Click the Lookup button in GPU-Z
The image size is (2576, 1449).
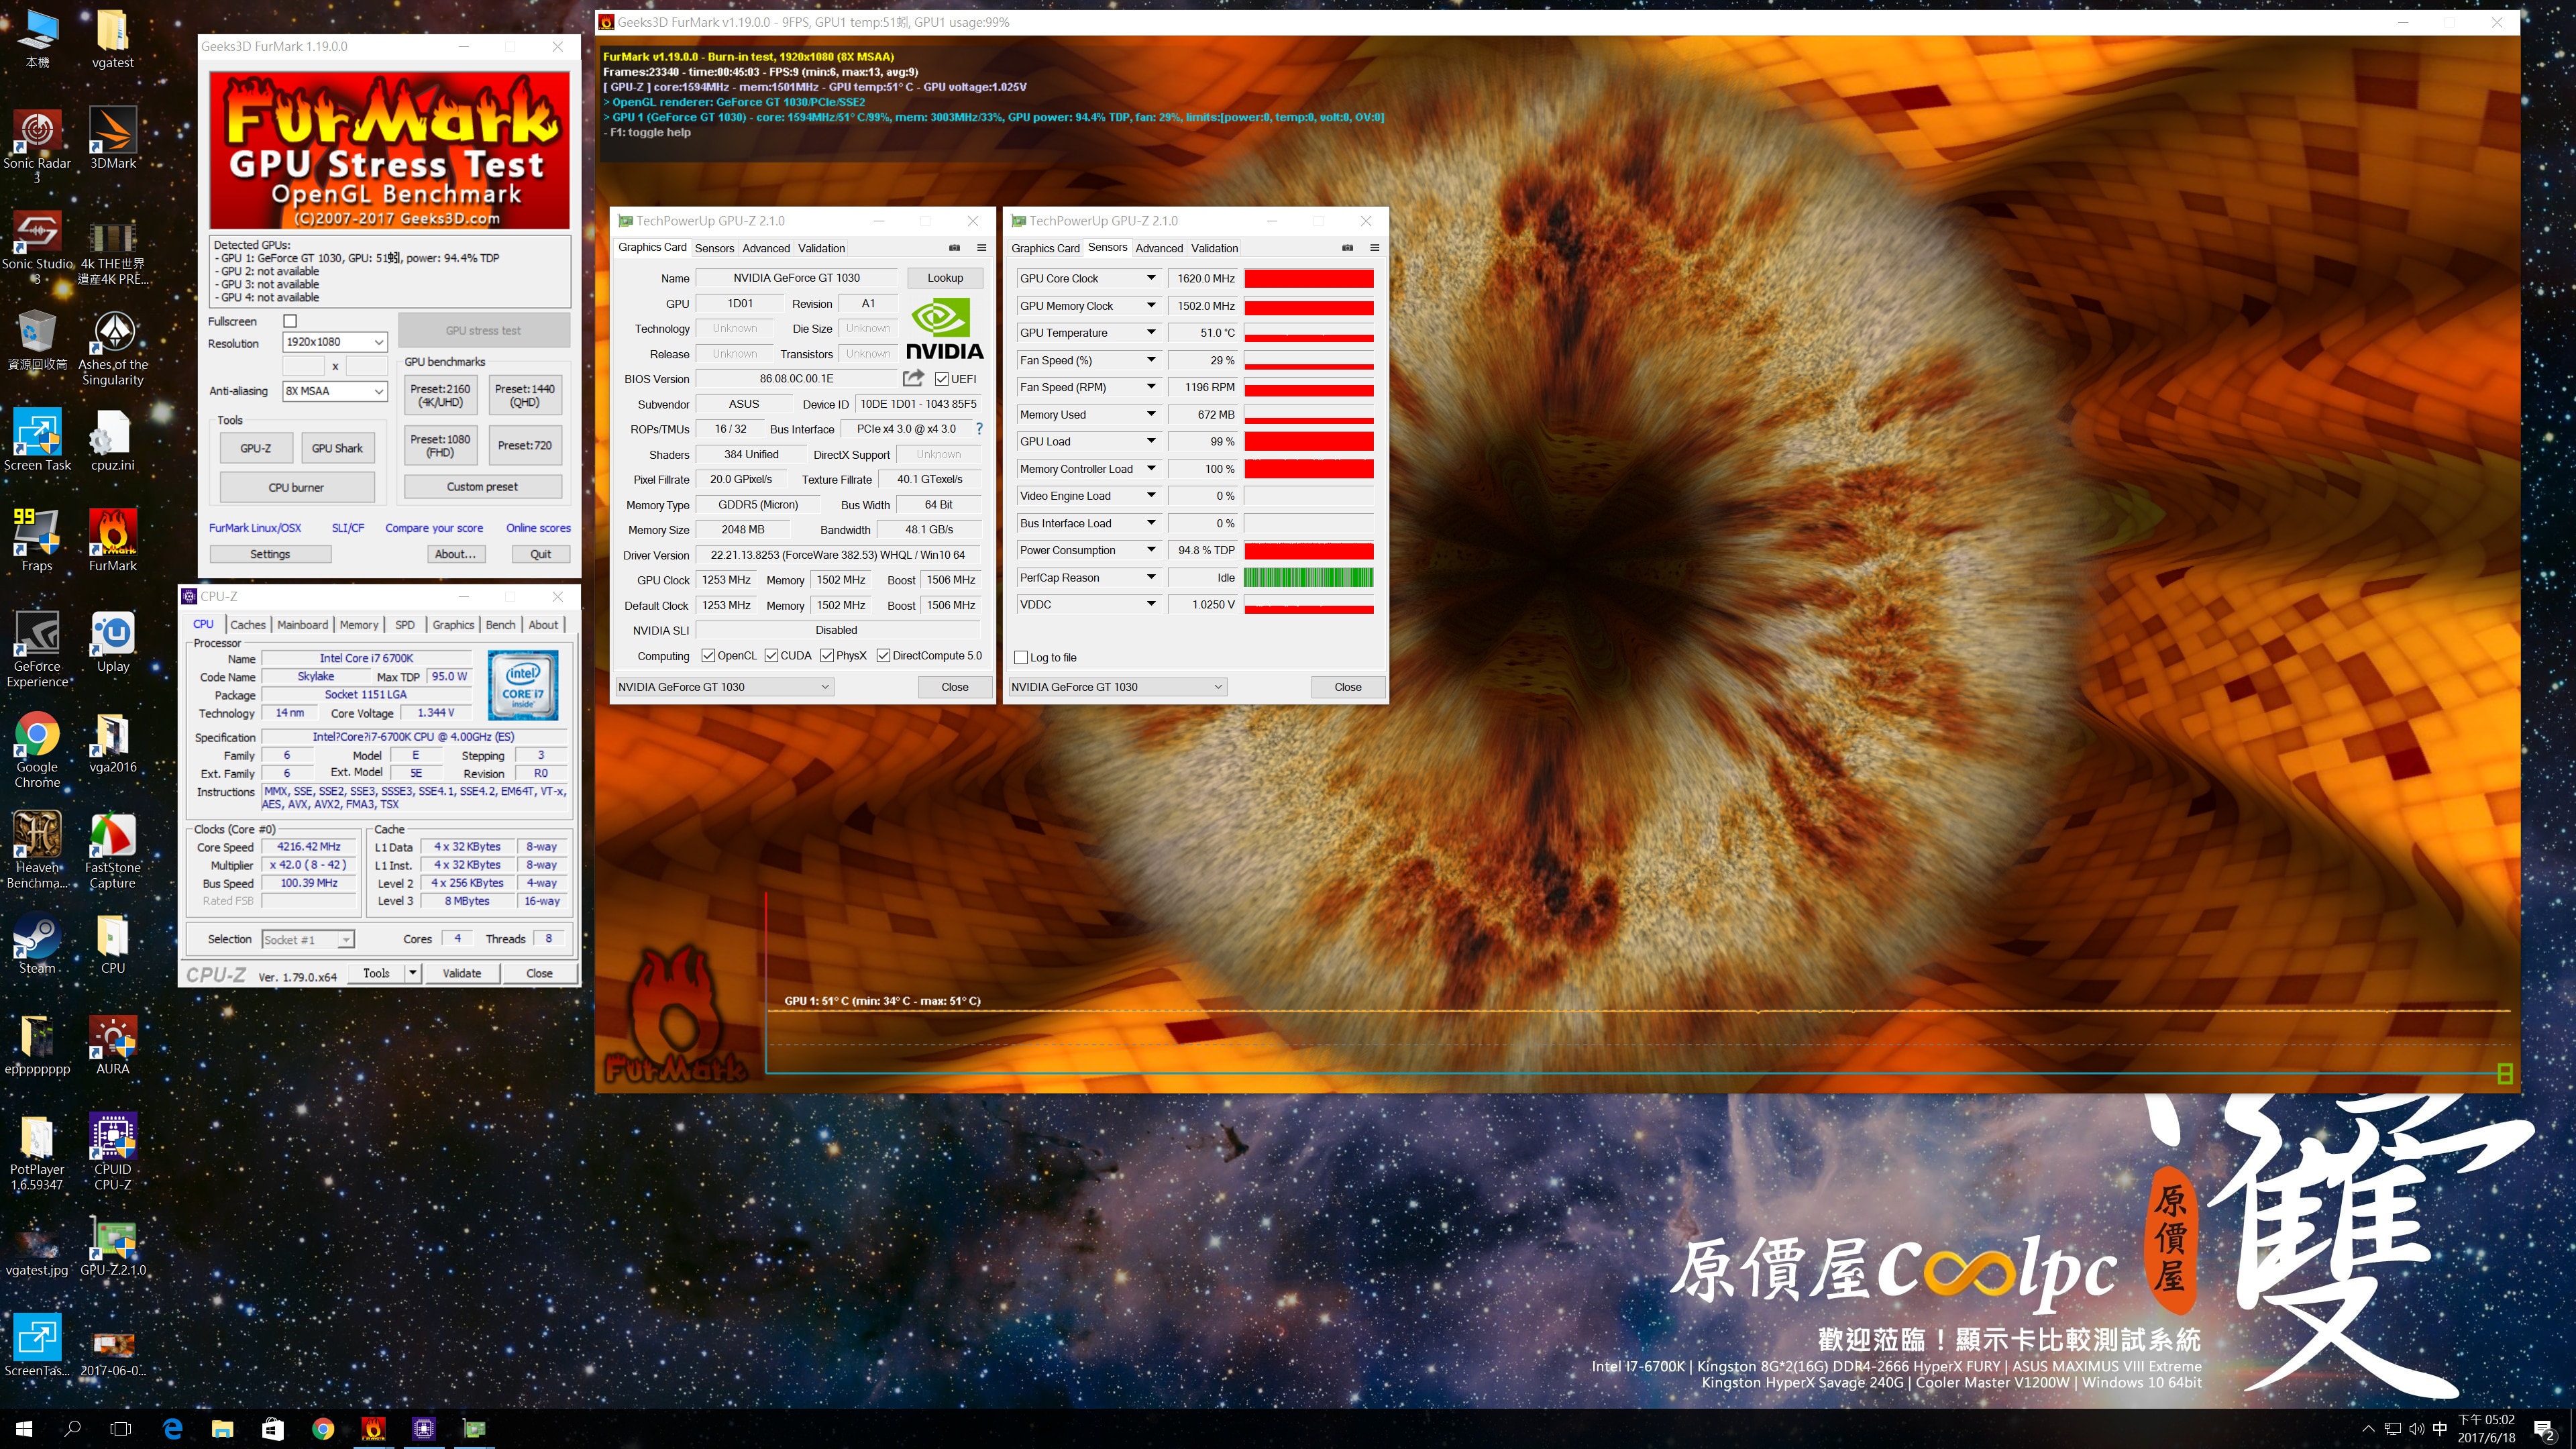click(945, 278)
